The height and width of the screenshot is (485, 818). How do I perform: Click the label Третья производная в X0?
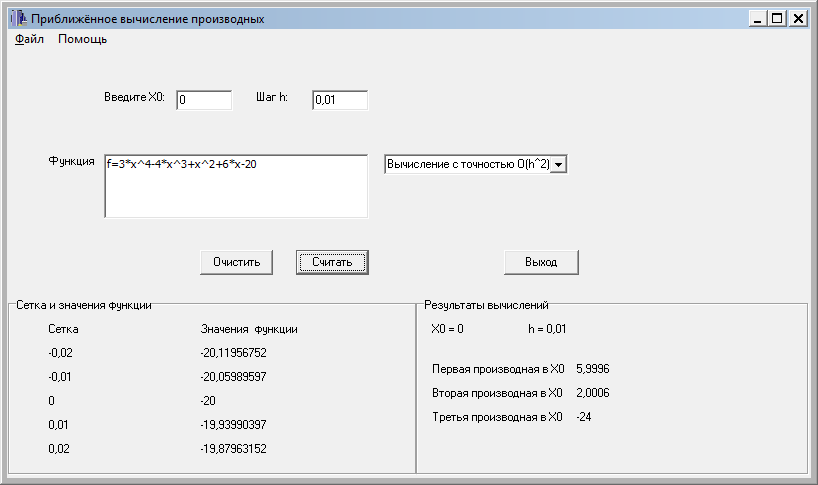point(497,417)
